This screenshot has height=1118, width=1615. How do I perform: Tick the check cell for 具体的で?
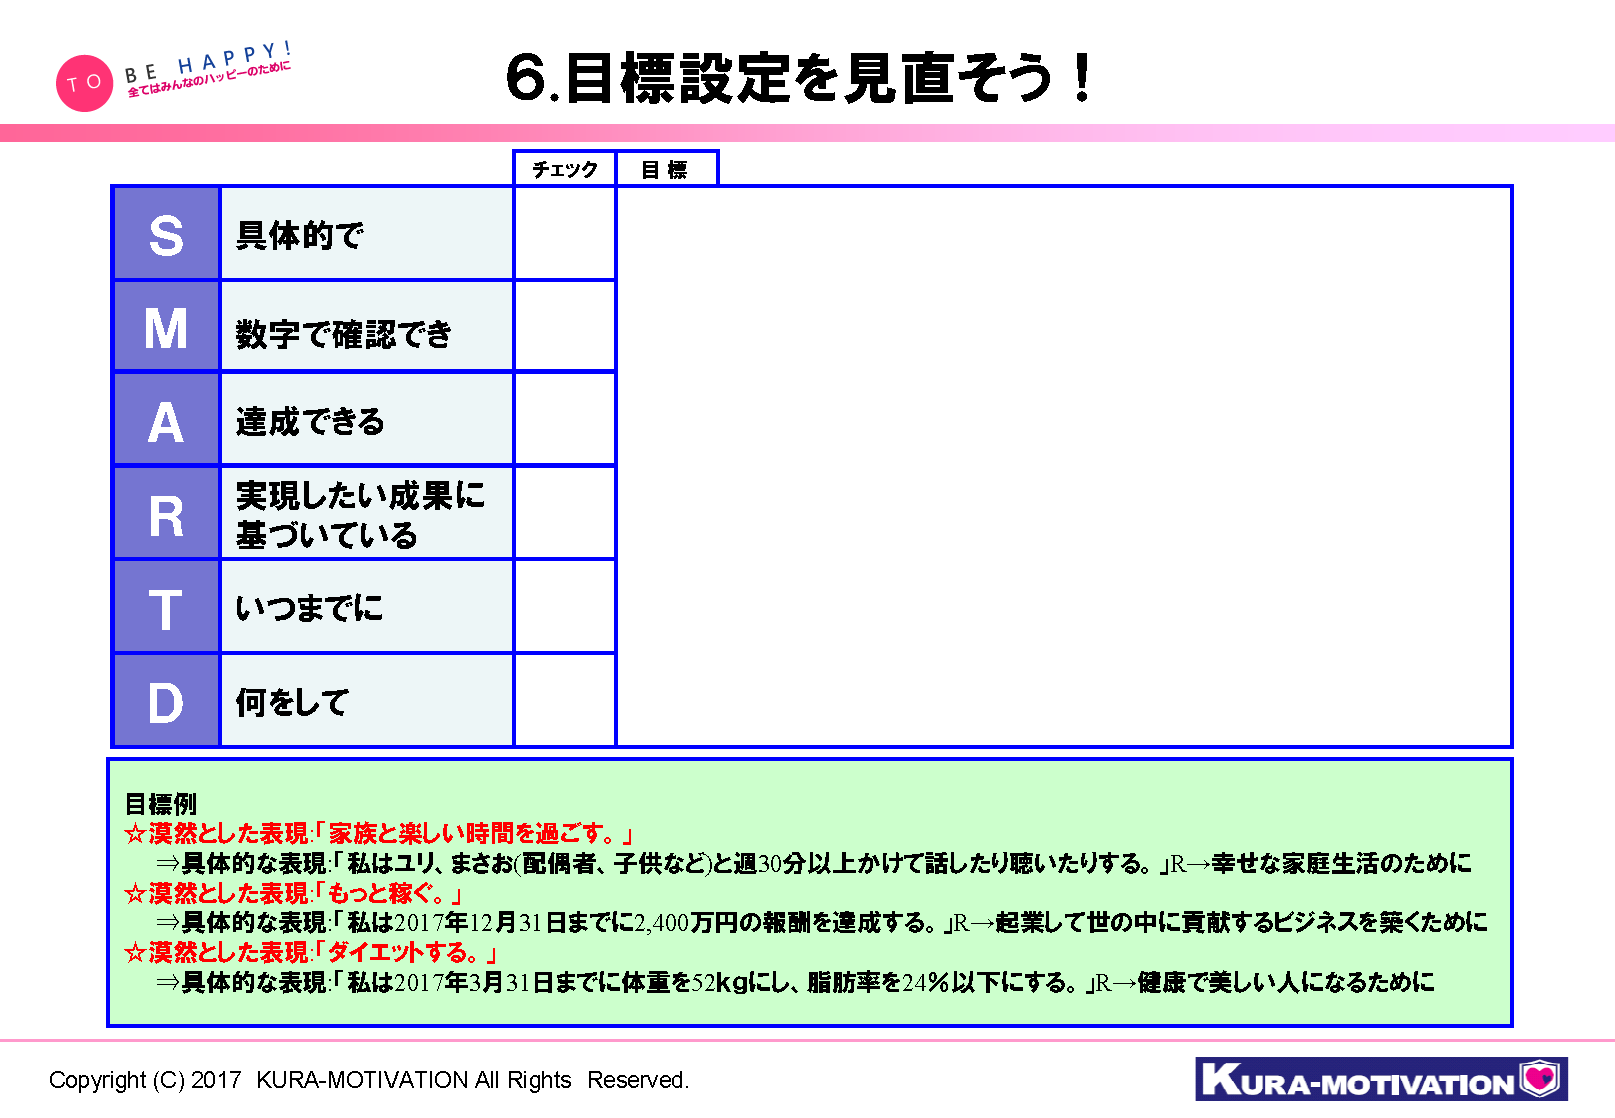(x=564, y=234)
